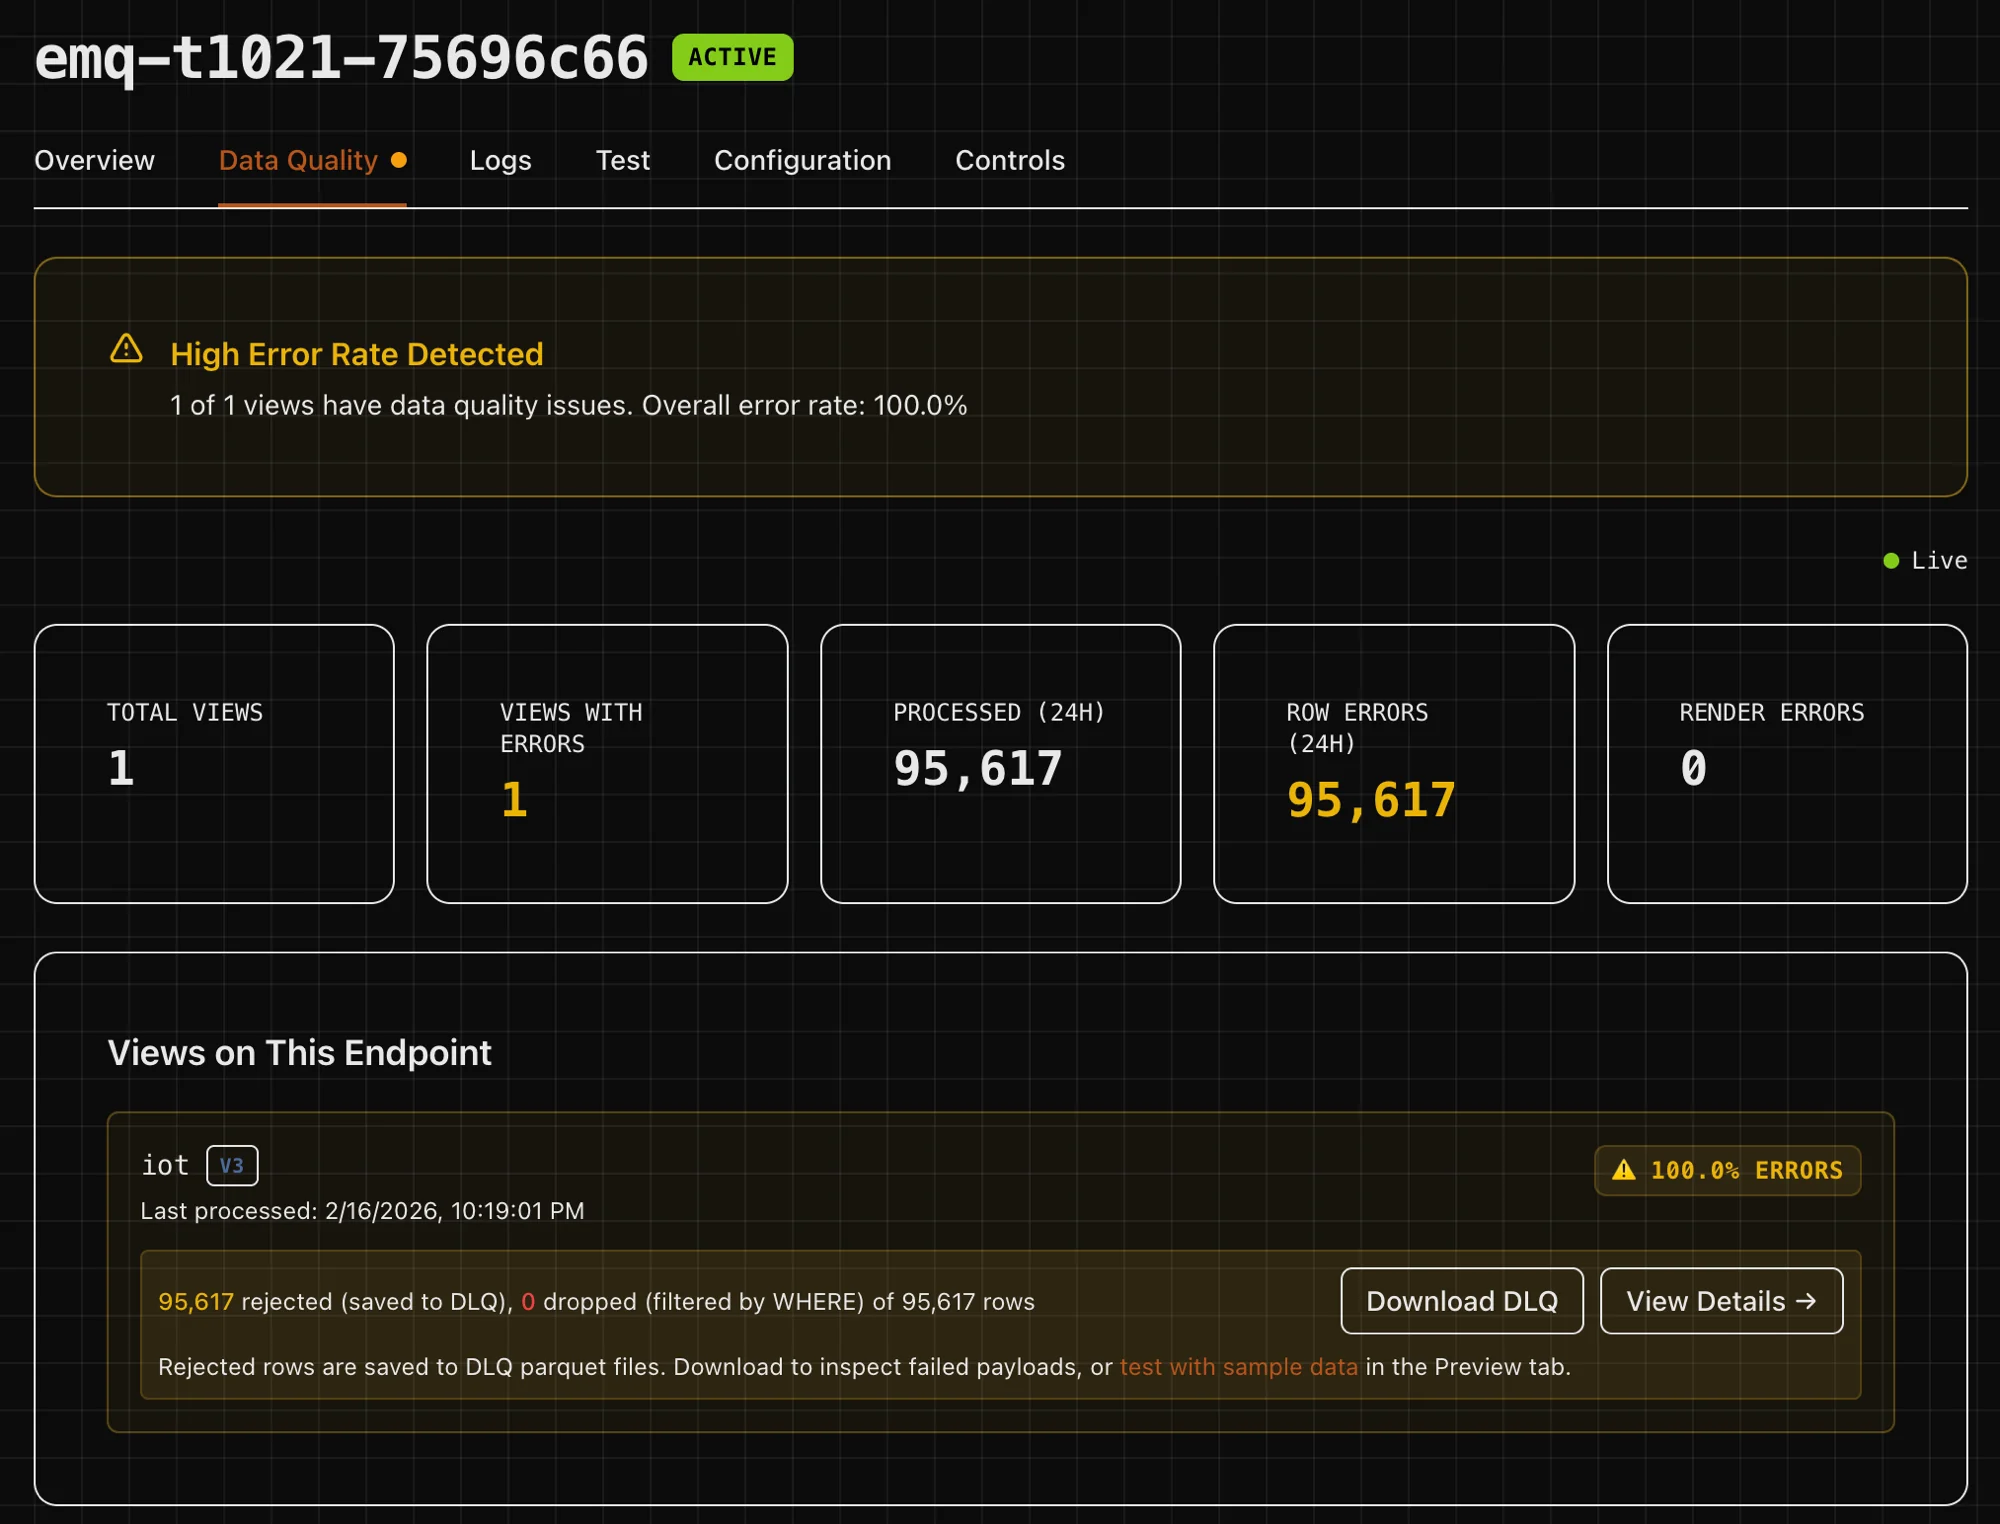The image size is (2000, 1524).
Task: Click the warning icon inside the 100.0% ERRORS badge
Action: point(1625,1170)
